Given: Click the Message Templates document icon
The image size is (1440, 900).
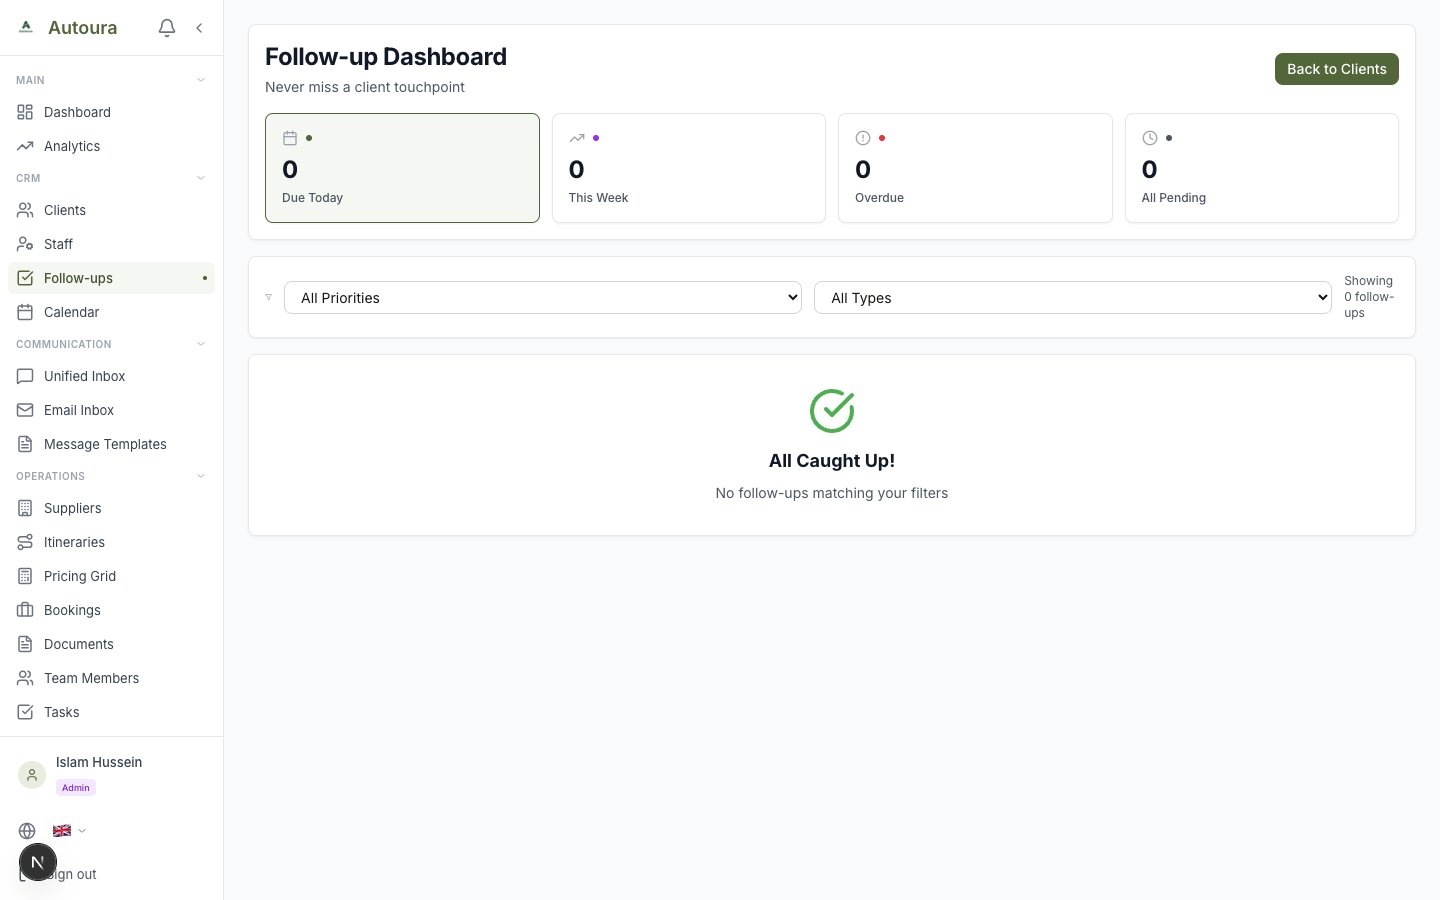Looking at the screenshot, I should (x=25, y=444).
